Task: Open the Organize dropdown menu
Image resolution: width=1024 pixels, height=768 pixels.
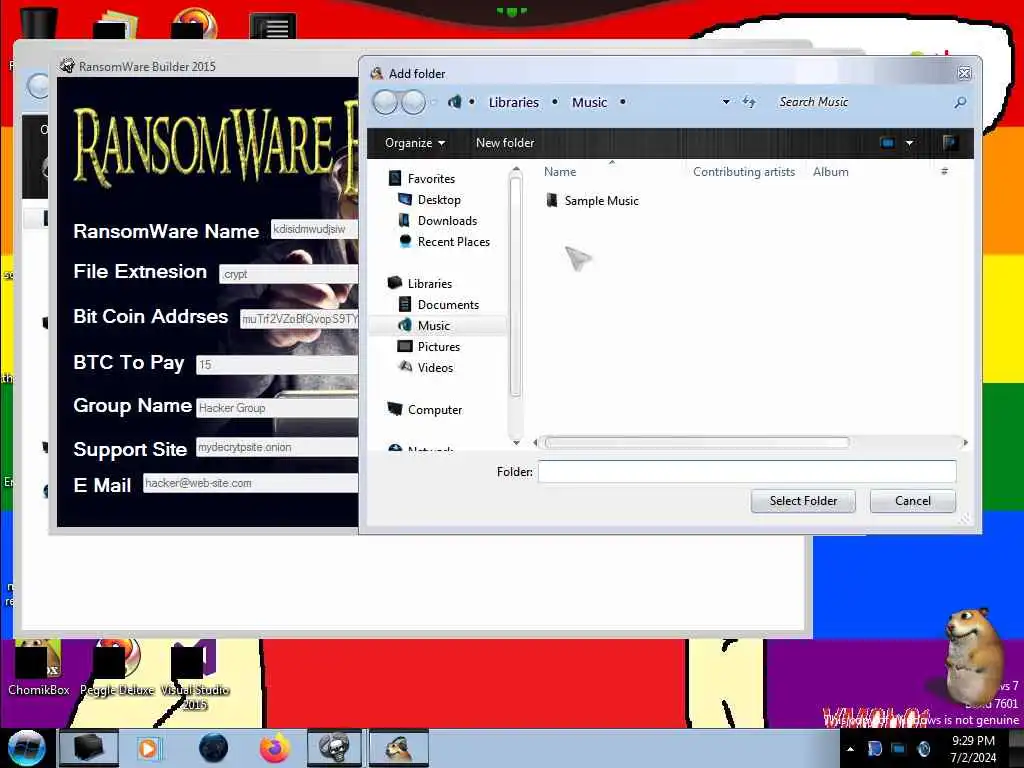Action: [x=415, y=142]
